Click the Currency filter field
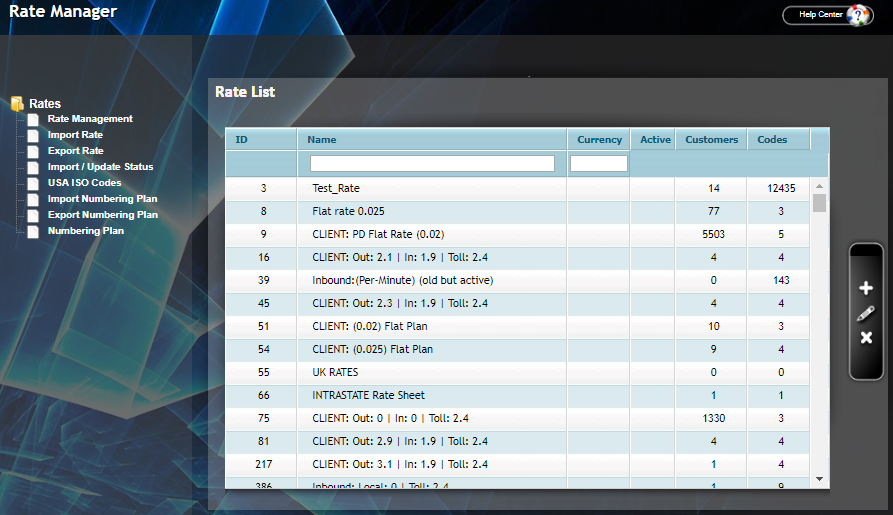Viewport: 893px width, 515px height. [598, 163]
